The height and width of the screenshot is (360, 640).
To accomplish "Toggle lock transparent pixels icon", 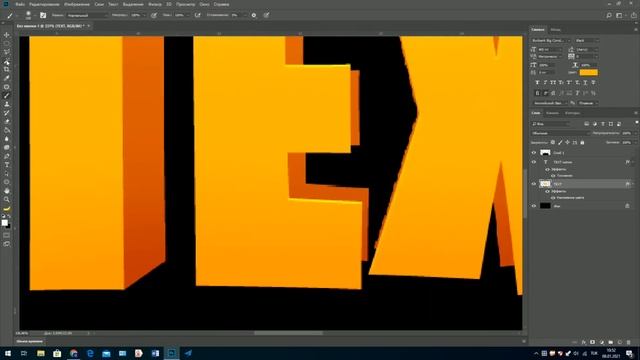I will click(x=553, y=142).
